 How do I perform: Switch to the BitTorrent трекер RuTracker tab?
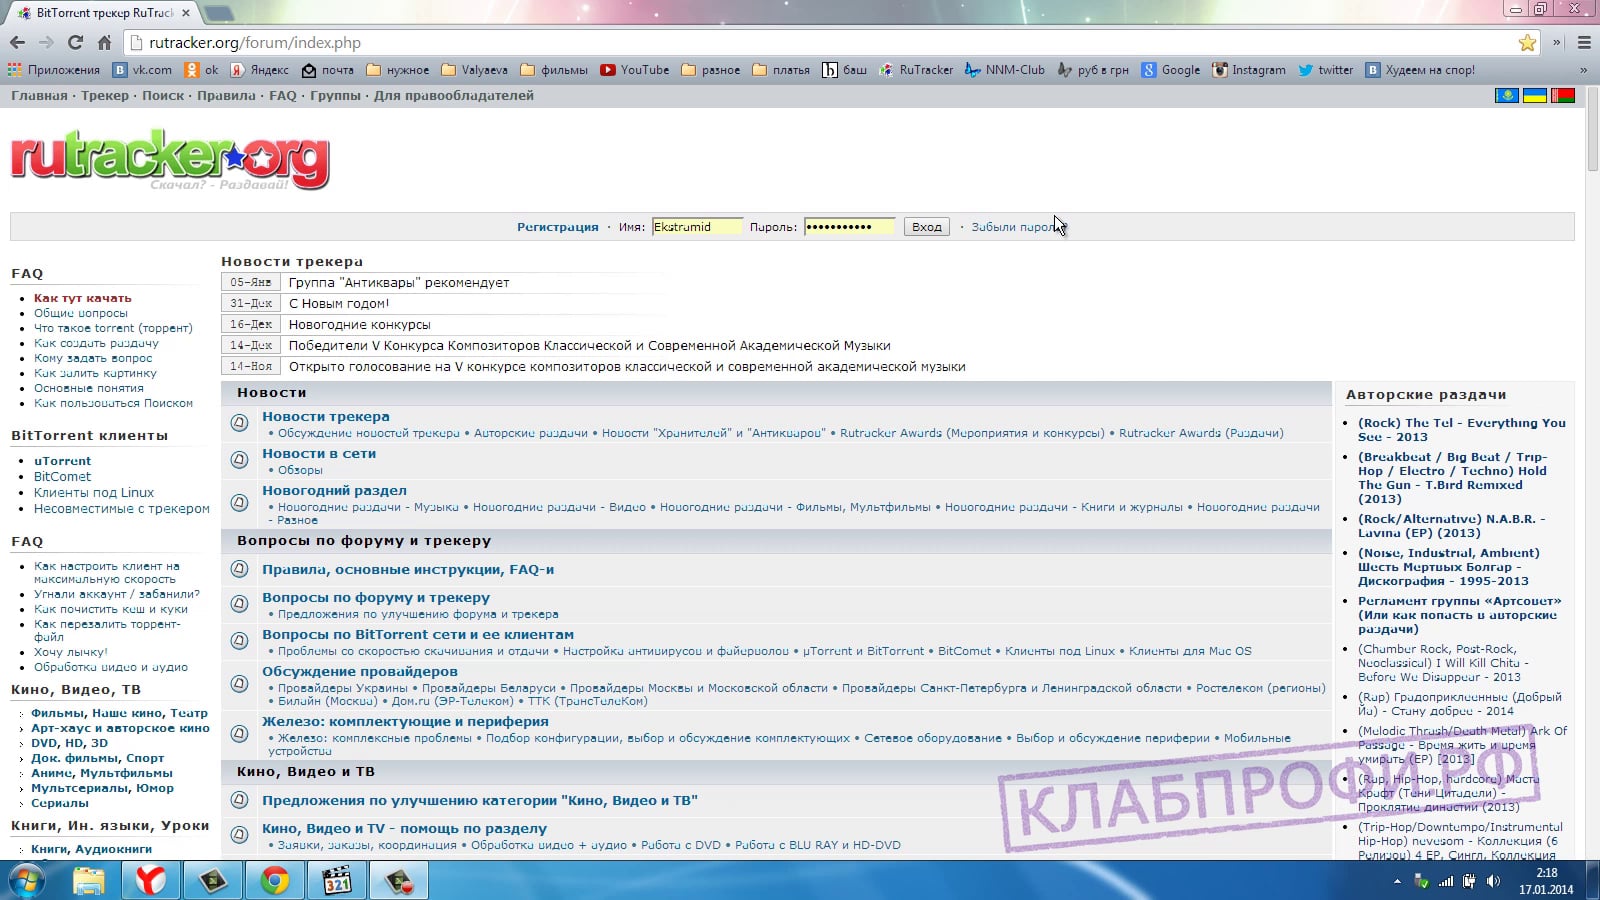point(103,13)
